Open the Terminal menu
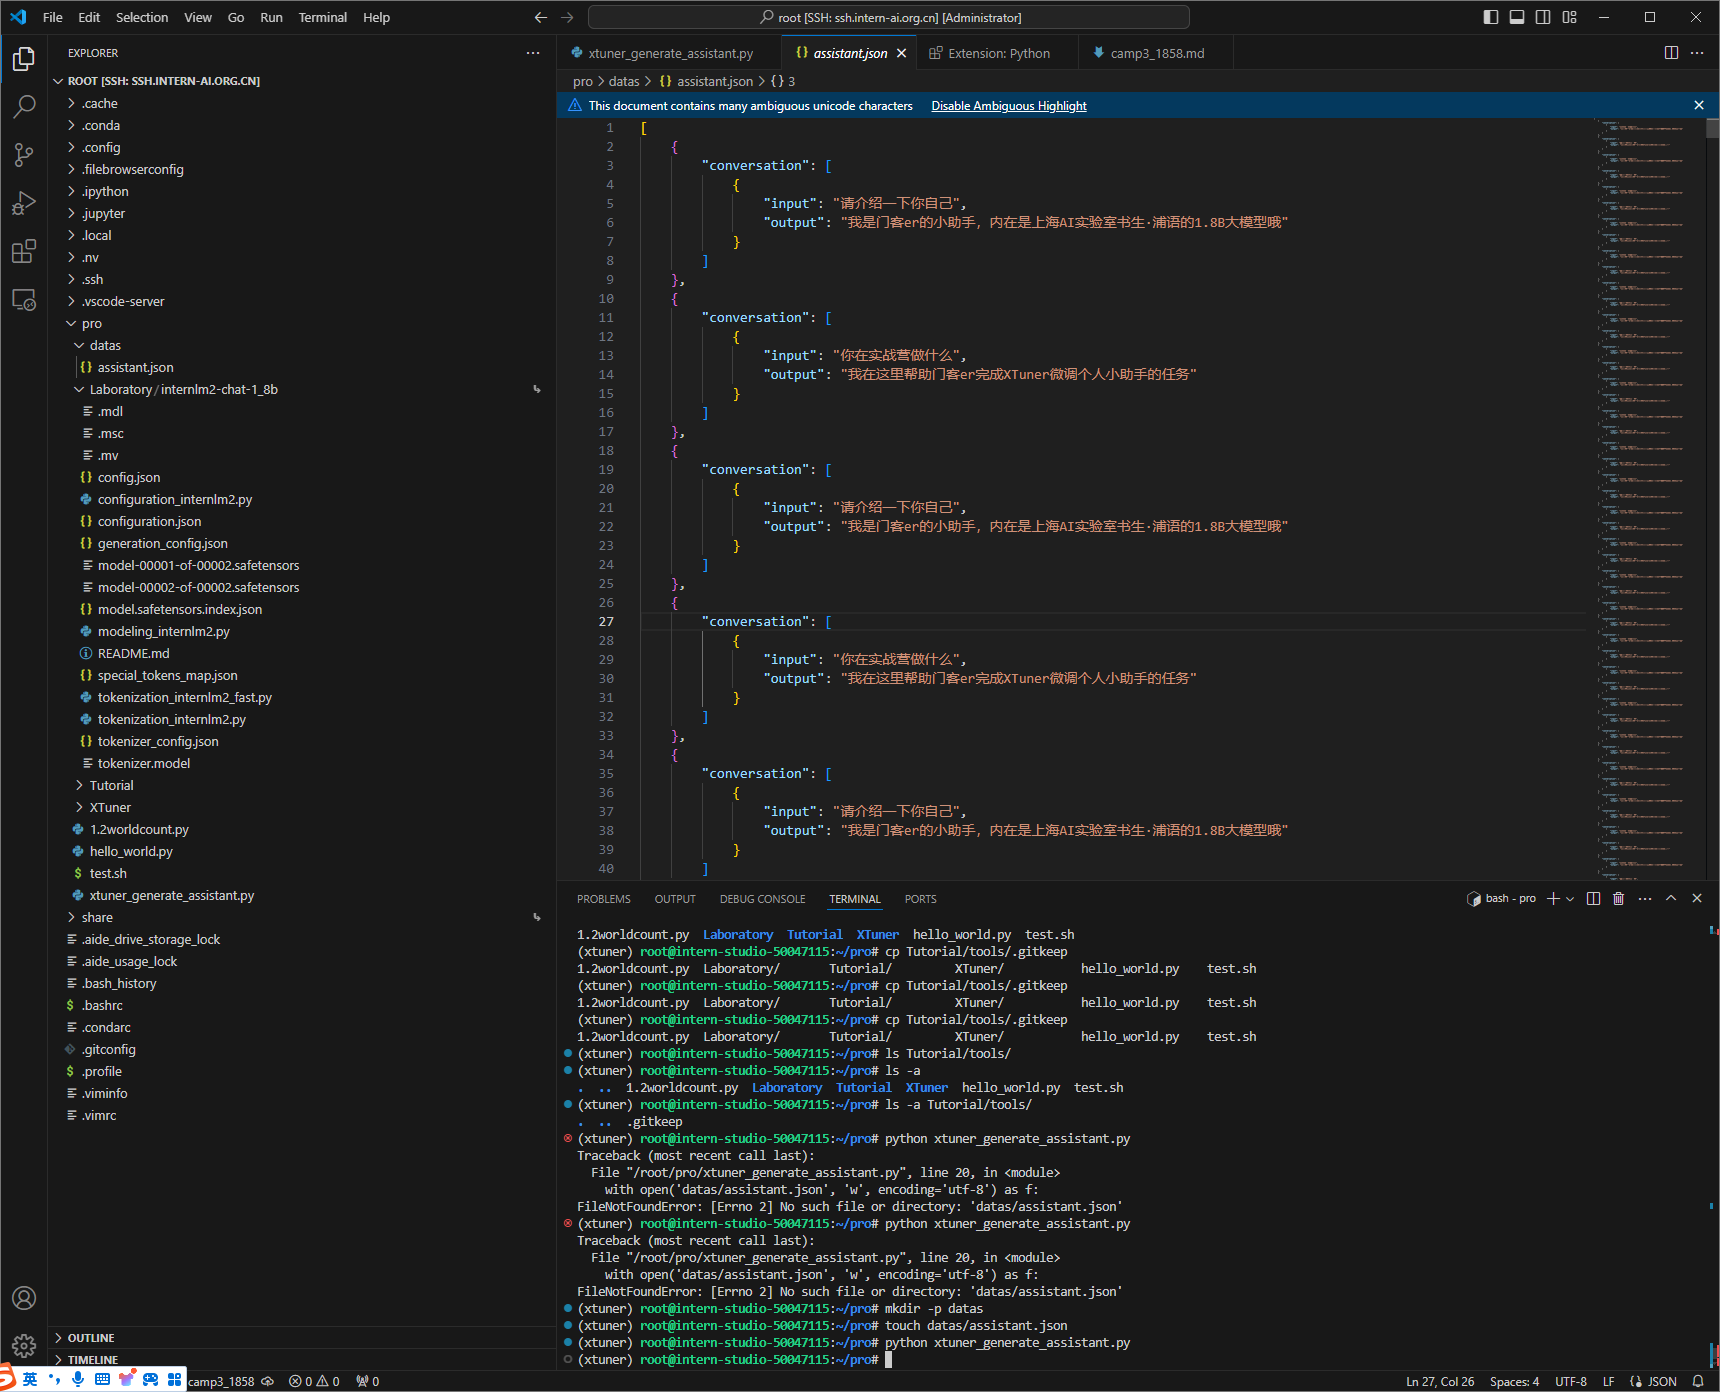 [x=323, y=17]
